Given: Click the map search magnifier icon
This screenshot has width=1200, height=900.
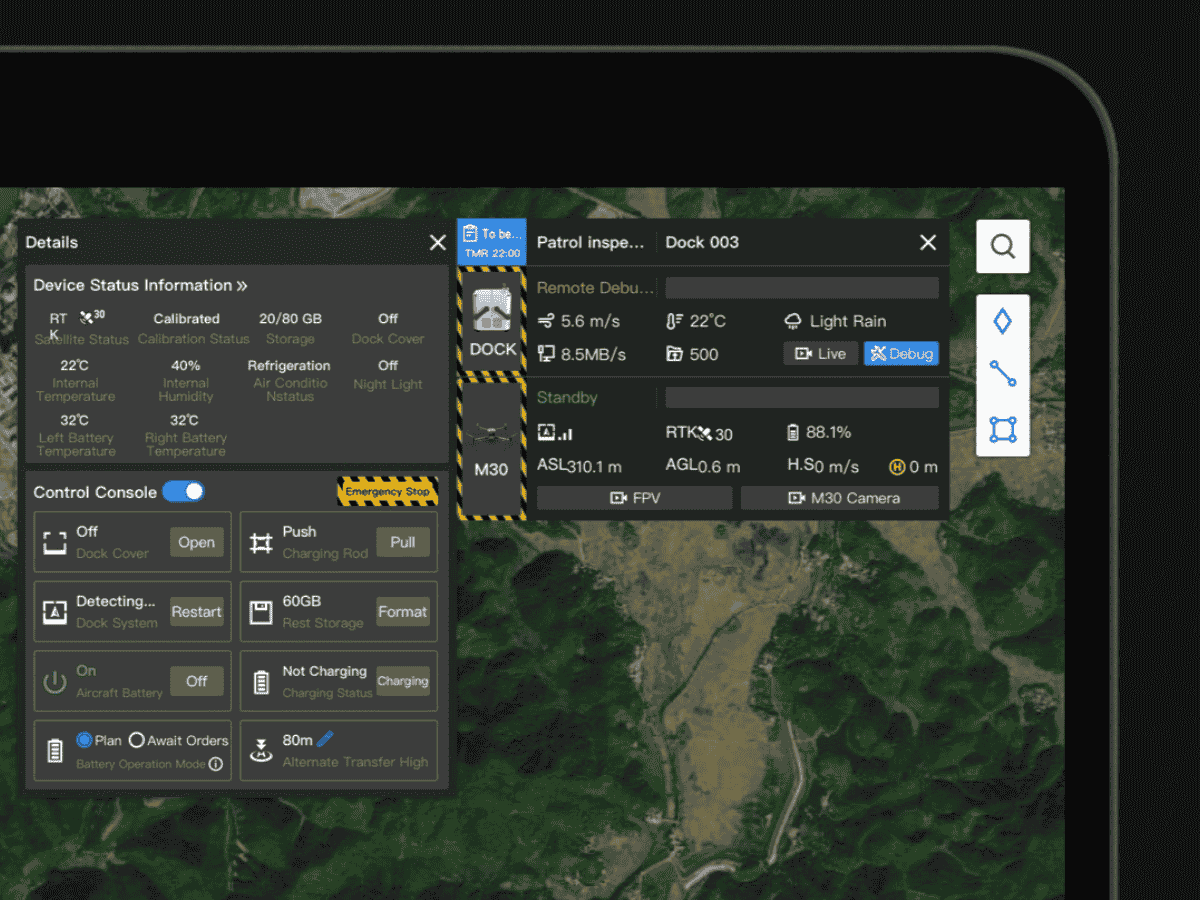Looking at the screenshot, I should click(x=1002, y=246).
